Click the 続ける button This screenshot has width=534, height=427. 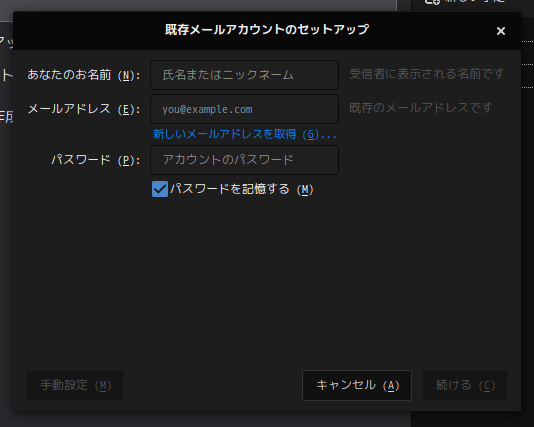(465, 385)
